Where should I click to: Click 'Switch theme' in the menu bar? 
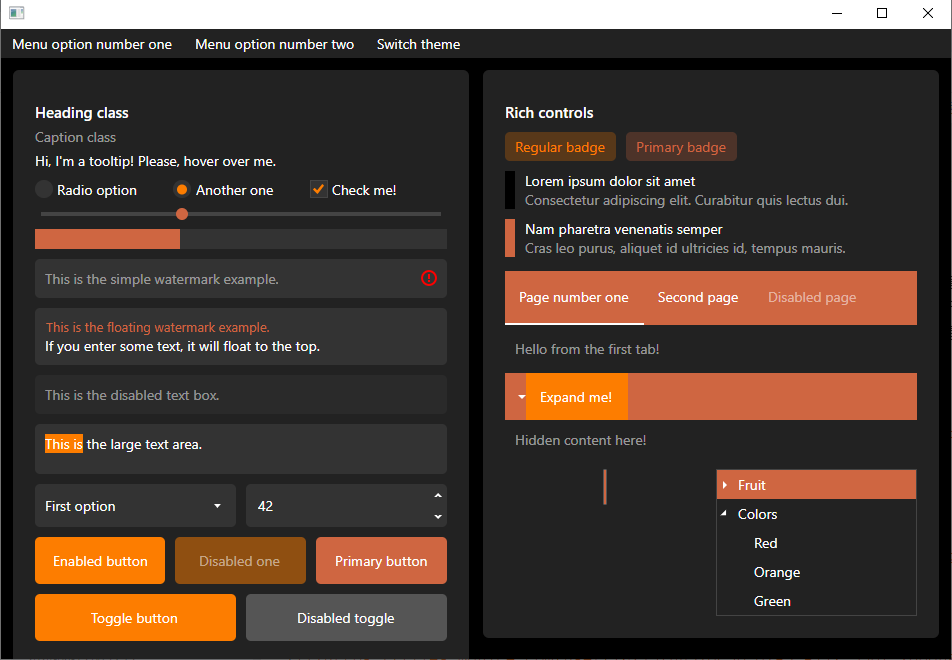point(418,44)
